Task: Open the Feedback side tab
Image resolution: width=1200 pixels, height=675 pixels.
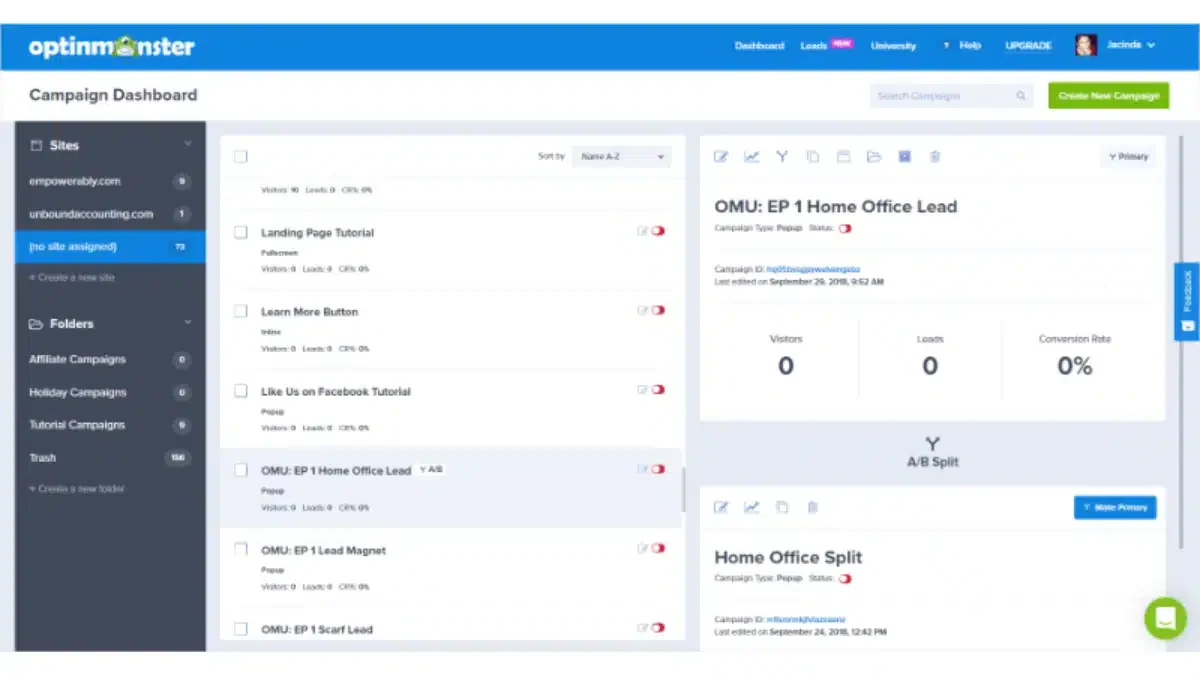Action: point(1187,301)
